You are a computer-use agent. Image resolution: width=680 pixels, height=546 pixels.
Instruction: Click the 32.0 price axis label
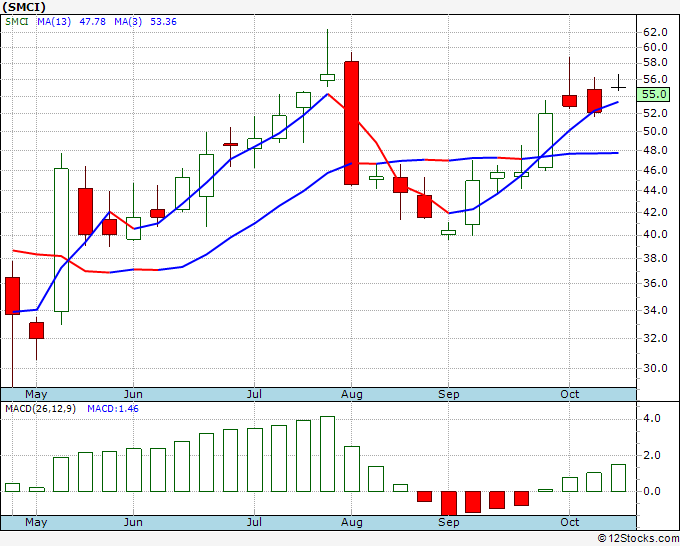tap(655, 338)
